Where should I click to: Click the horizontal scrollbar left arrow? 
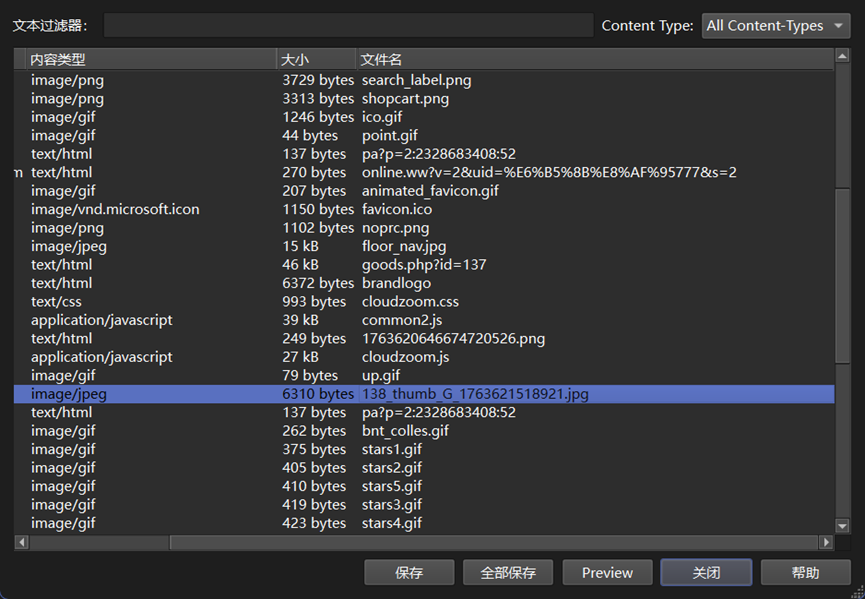[x=20, y=541]
